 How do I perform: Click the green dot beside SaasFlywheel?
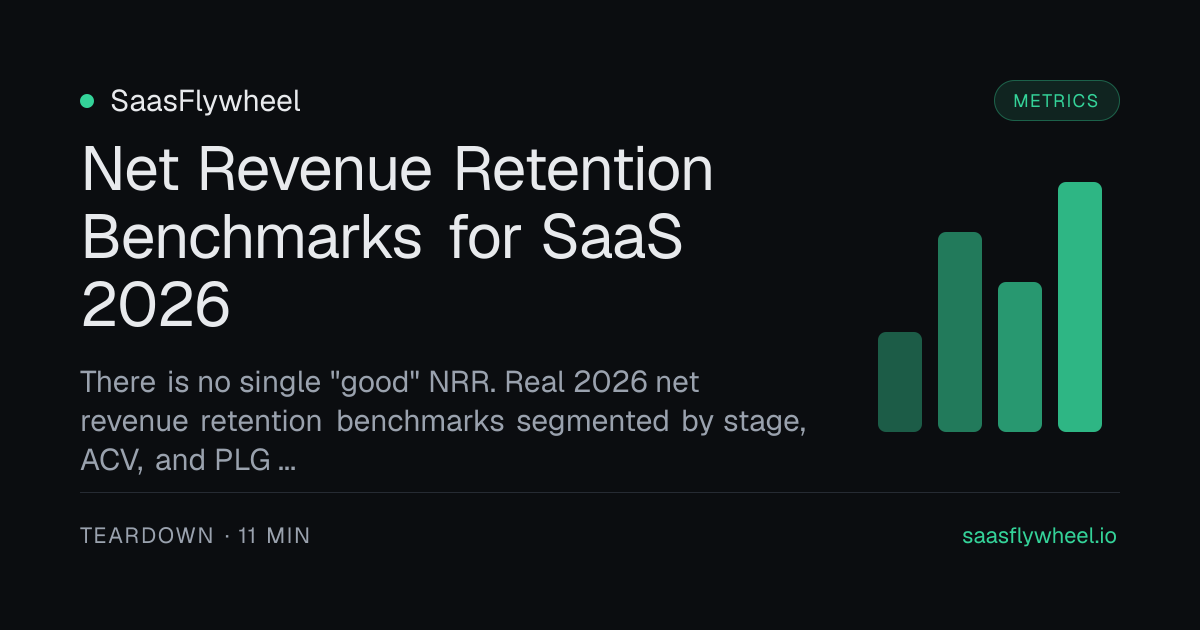click(87, 101)
